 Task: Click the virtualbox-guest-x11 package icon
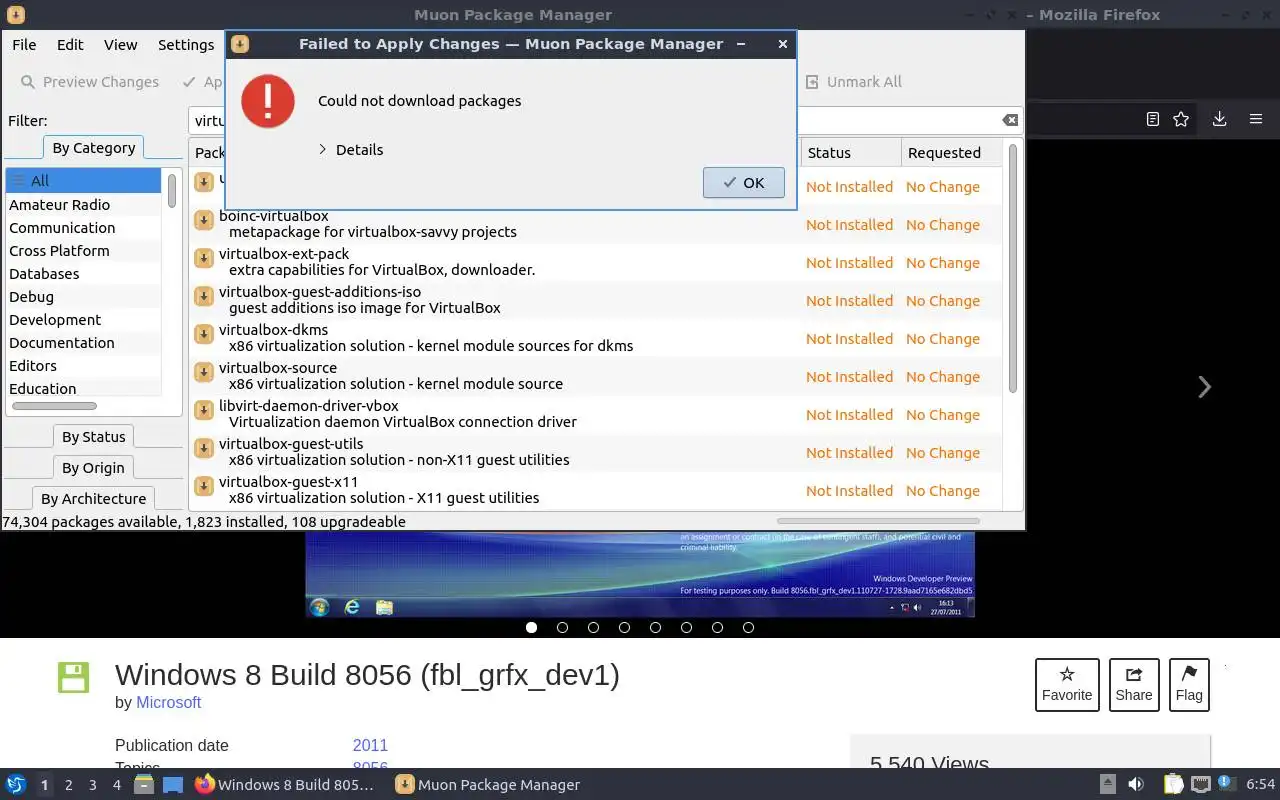(x=204, y=486)
